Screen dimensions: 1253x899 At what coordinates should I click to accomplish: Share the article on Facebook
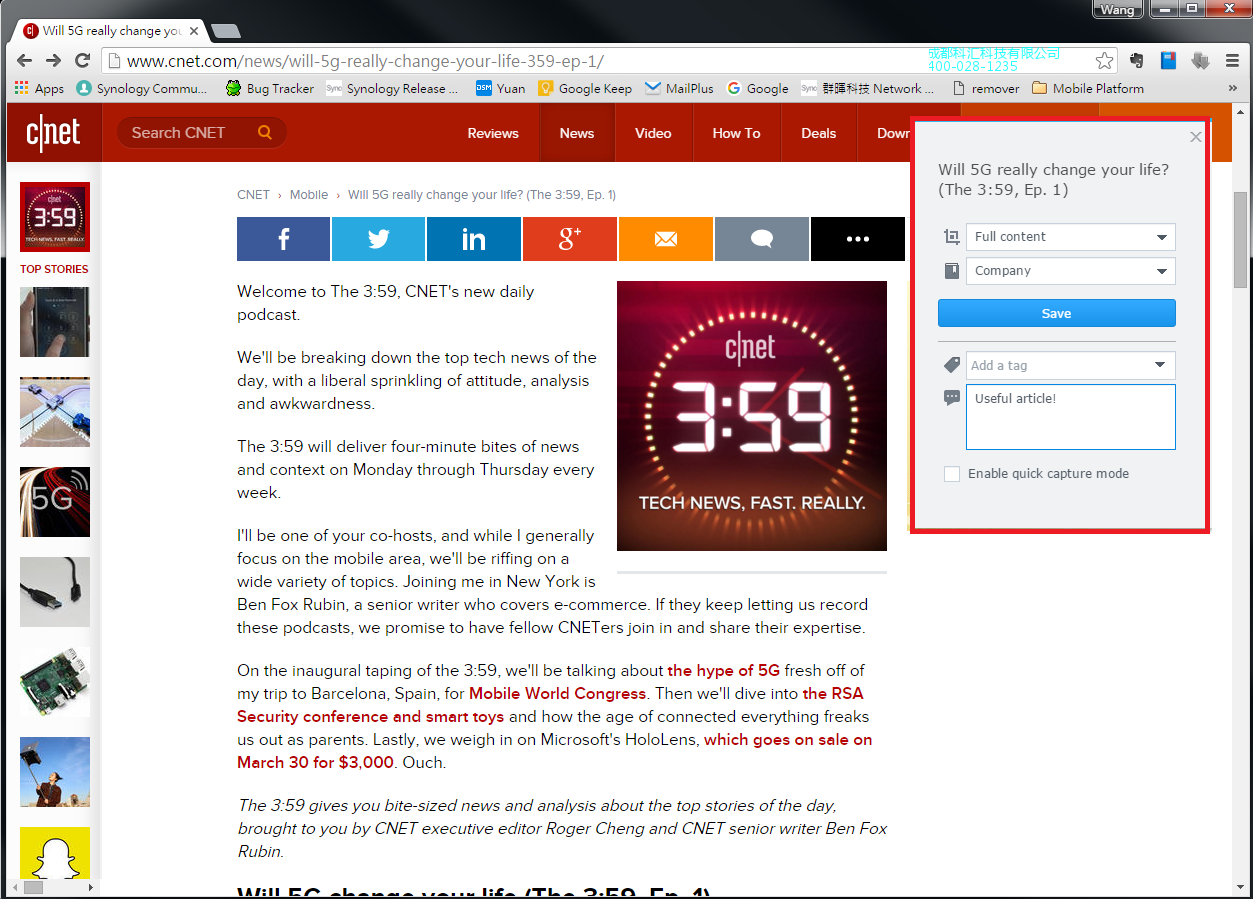(x=283, y=239)
